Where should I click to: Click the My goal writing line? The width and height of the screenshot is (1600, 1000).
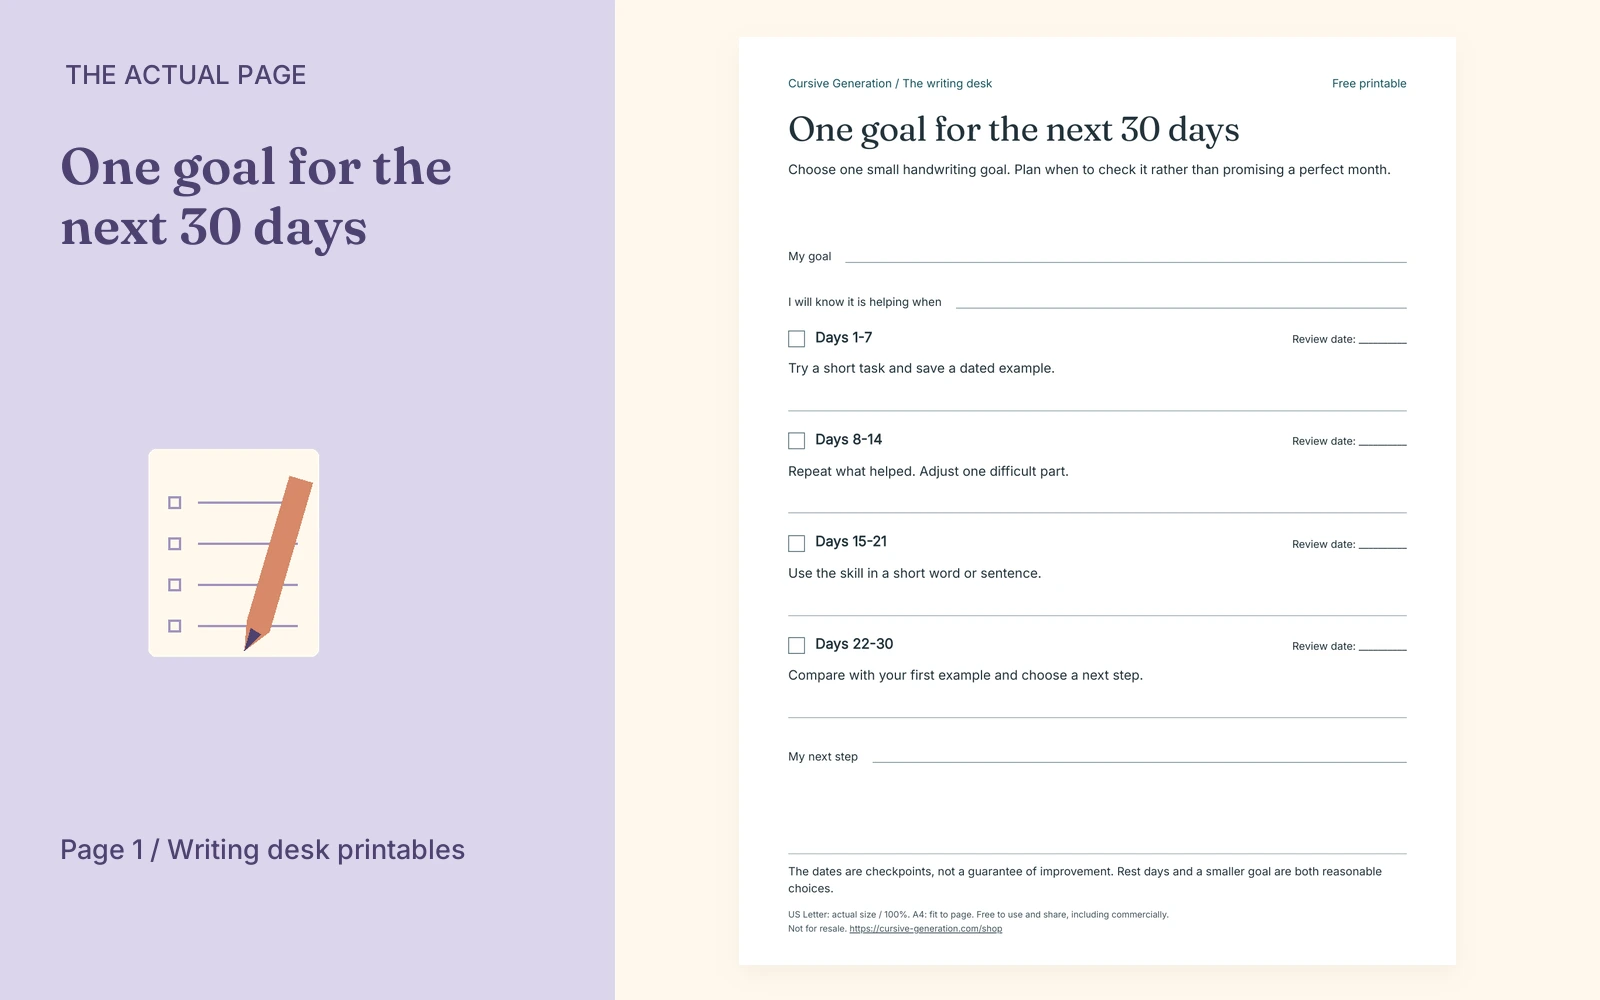tap(1126, 258)
